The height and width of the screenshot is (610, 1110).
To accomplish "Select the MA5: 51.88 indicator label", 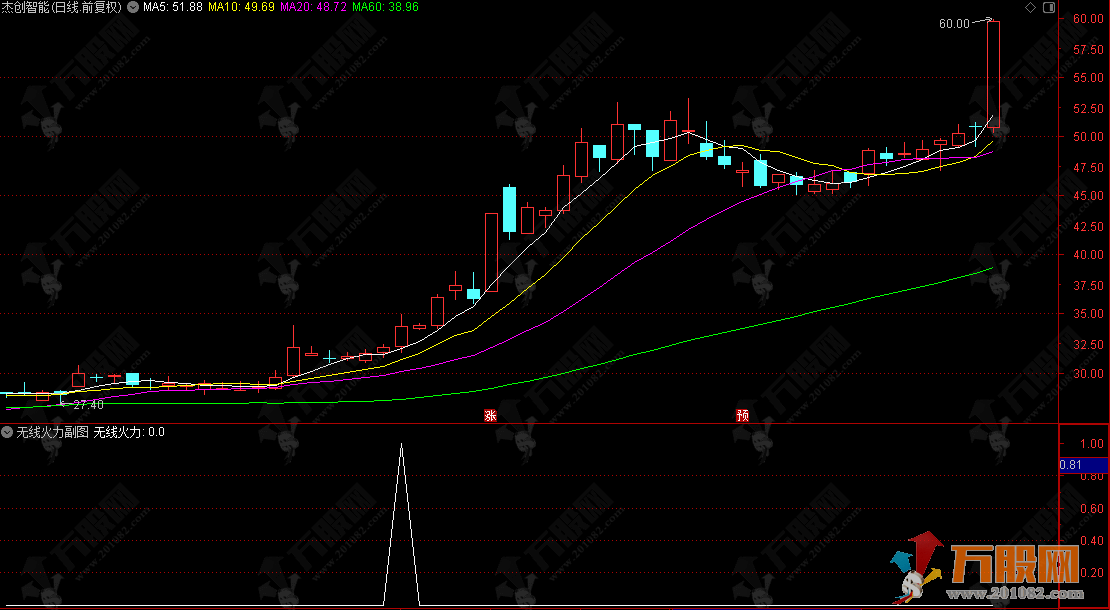I will click(x=172, y=7).
